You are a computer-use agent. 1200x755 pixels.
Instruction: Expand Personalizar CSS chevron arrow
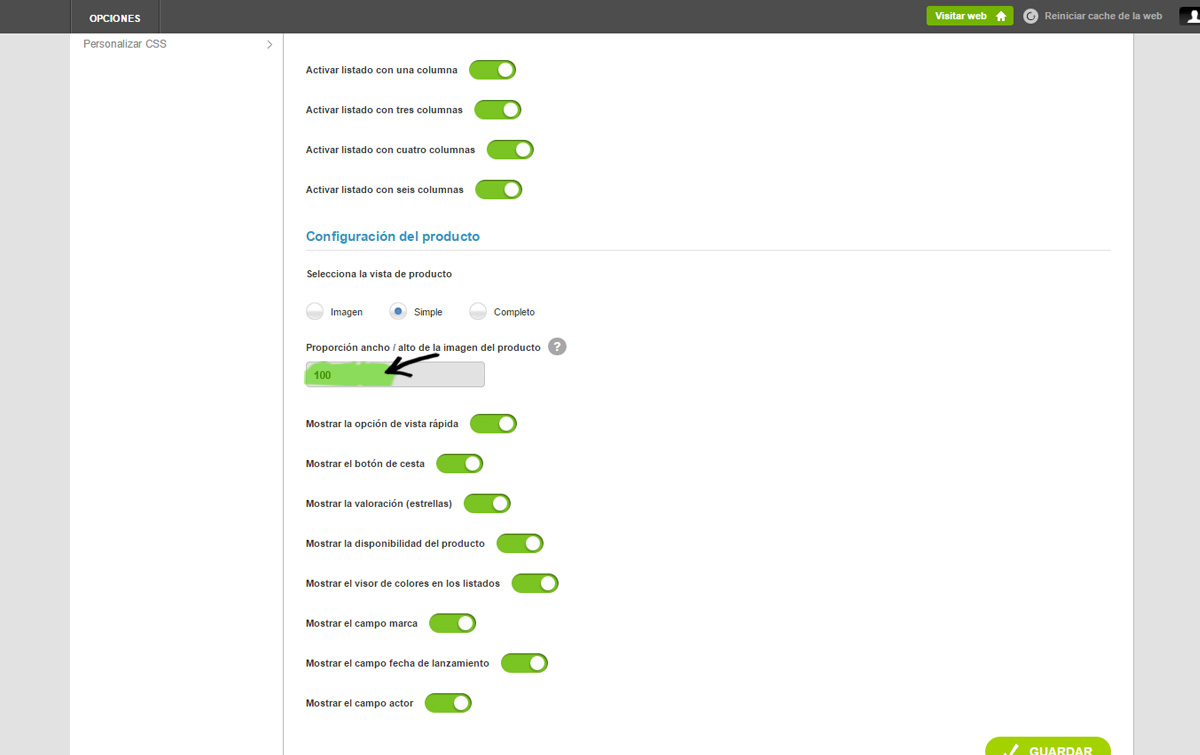point(269,45)
